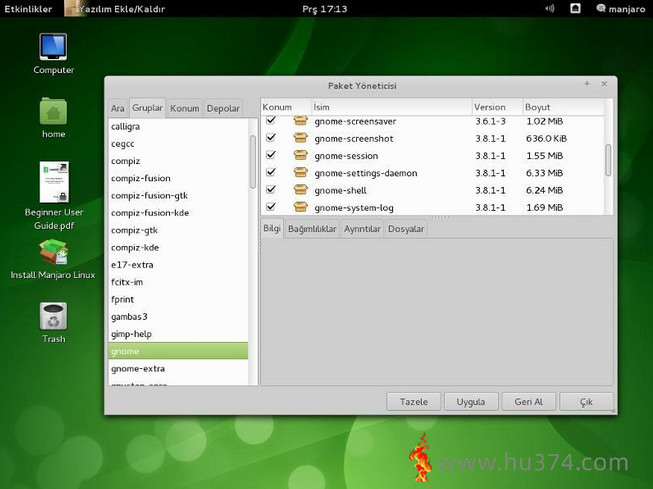Select the compiz-gtk group
653x489 pixels.
click(x=178, y=230)
